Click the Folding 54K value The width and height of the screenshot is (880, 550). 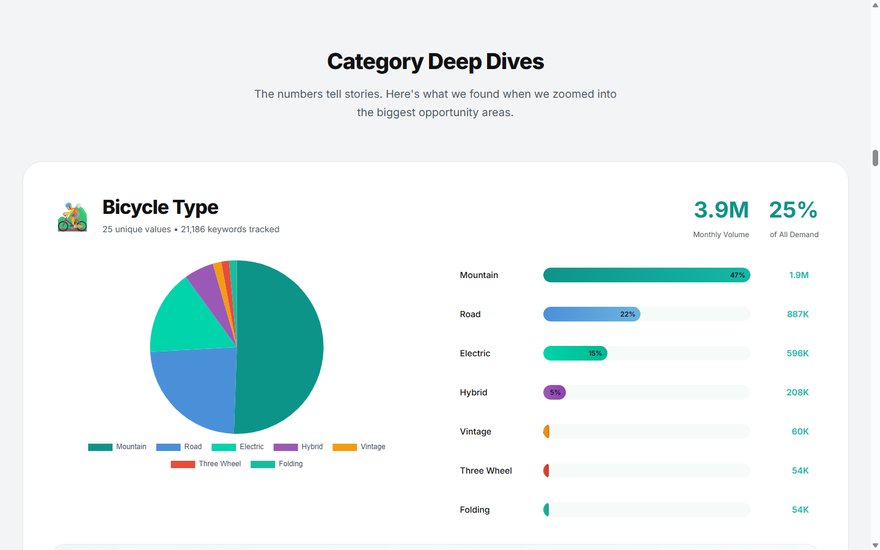pos(800,510)
